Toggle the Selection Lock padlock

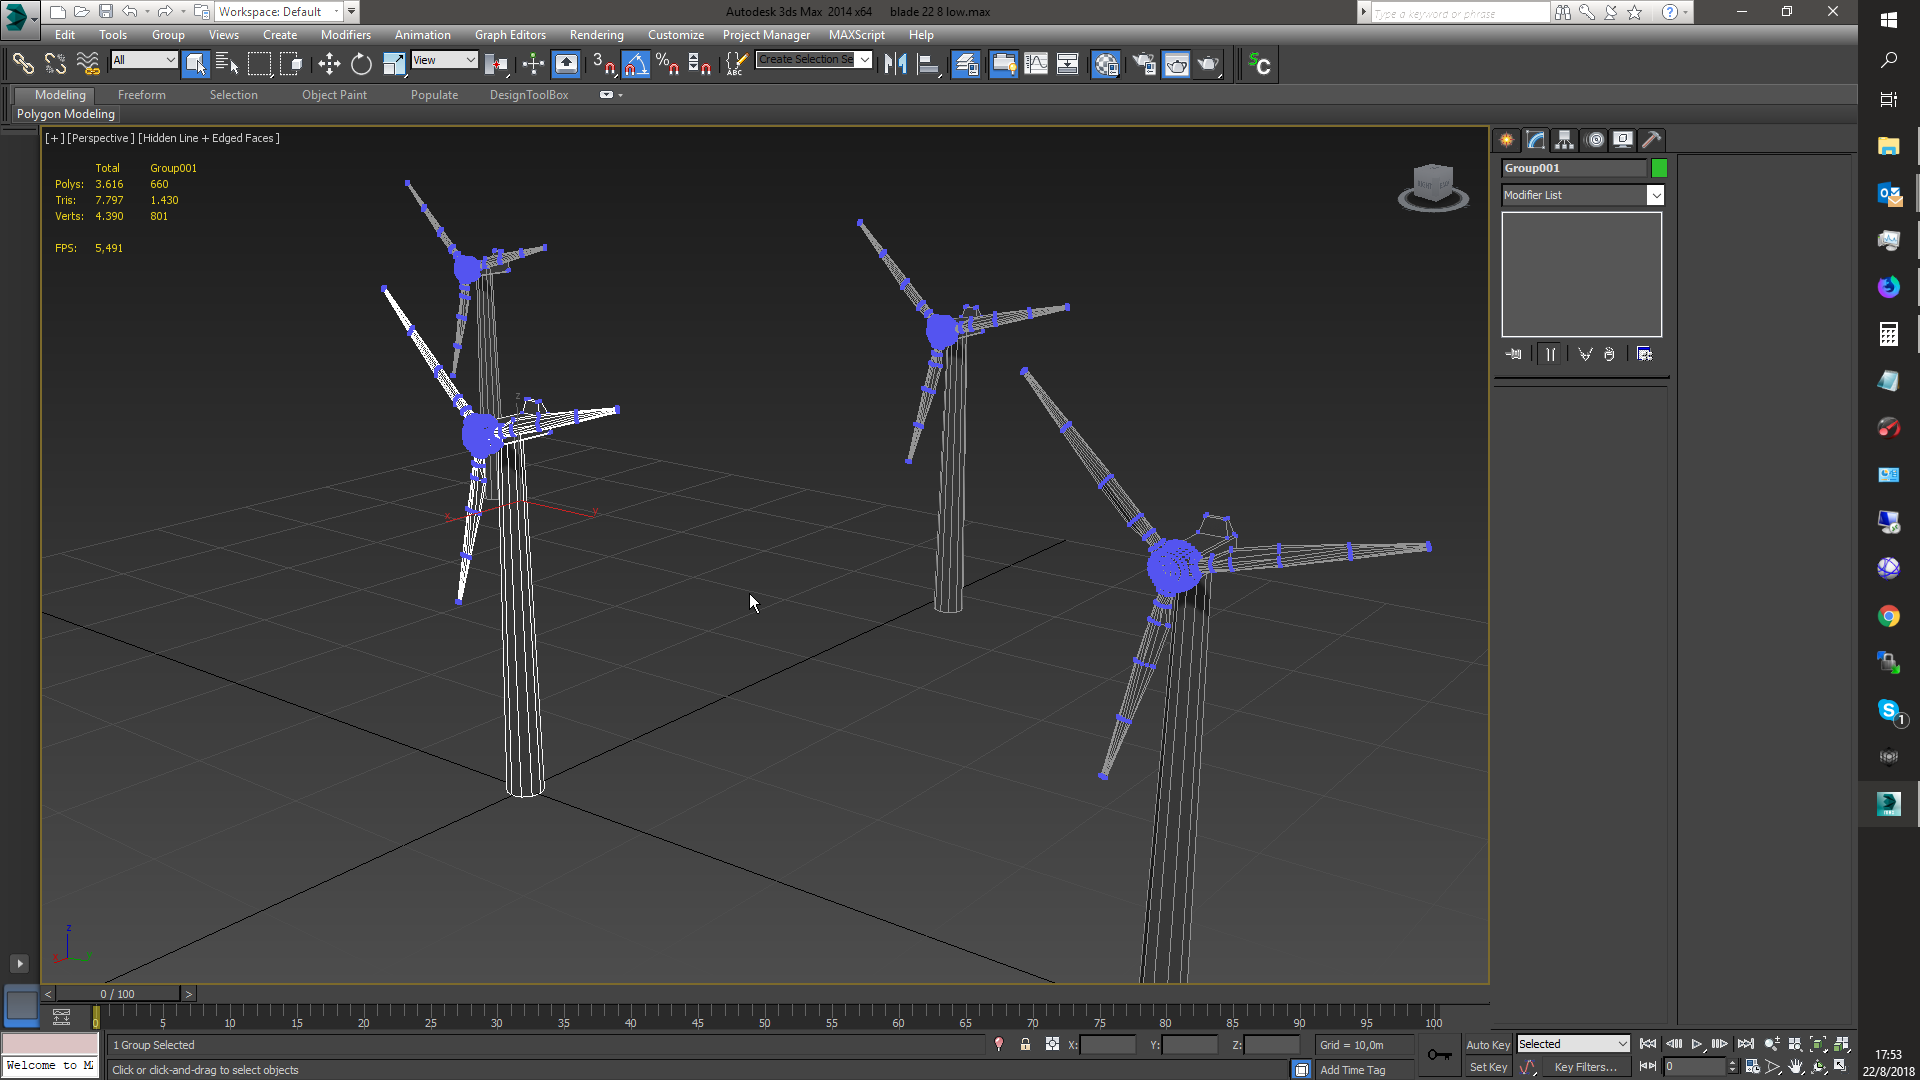coord(1026,1044)
